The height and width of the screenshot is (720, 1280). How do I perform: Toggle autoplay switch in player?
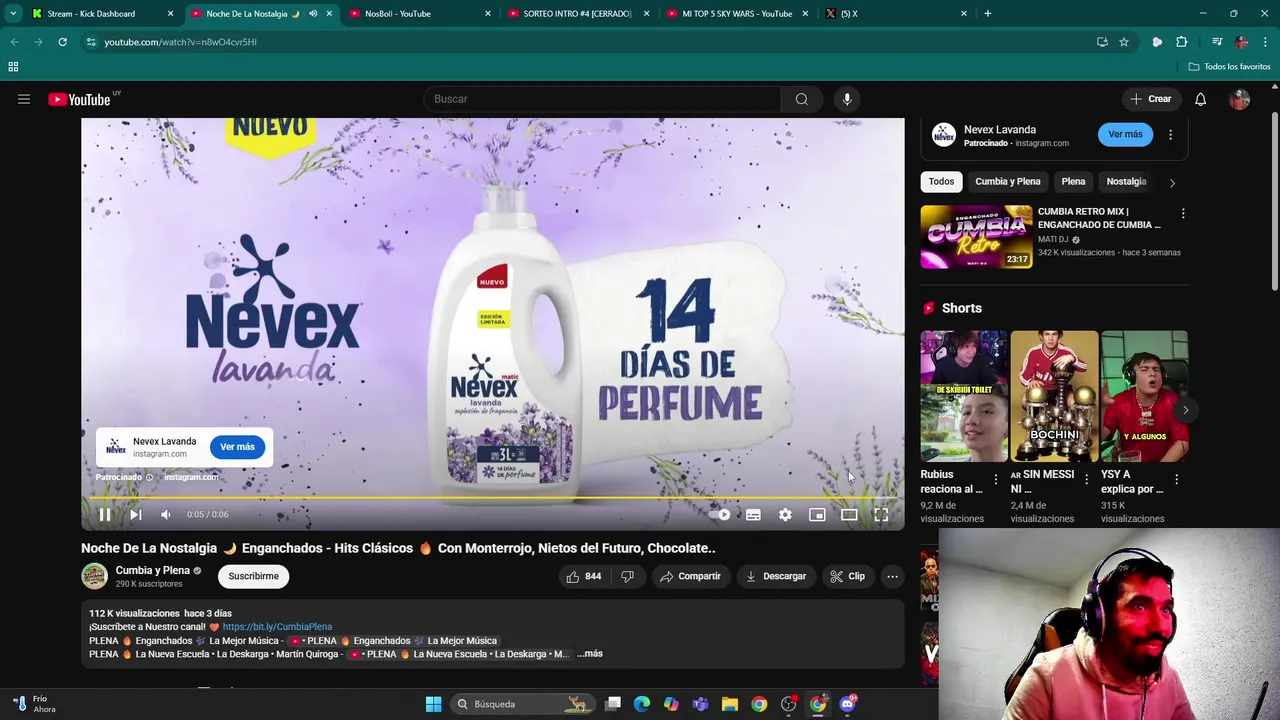(720, 514)
